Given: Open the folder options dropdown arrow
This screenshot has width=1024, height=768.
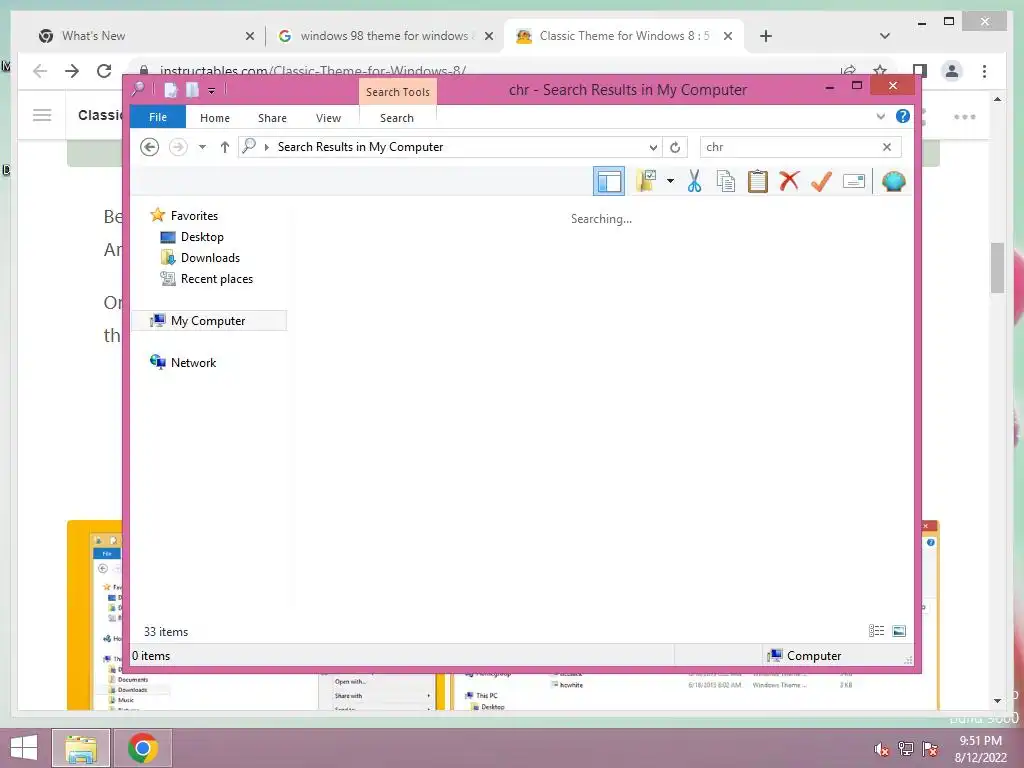Looking at the screenshot, I should 670,181.
